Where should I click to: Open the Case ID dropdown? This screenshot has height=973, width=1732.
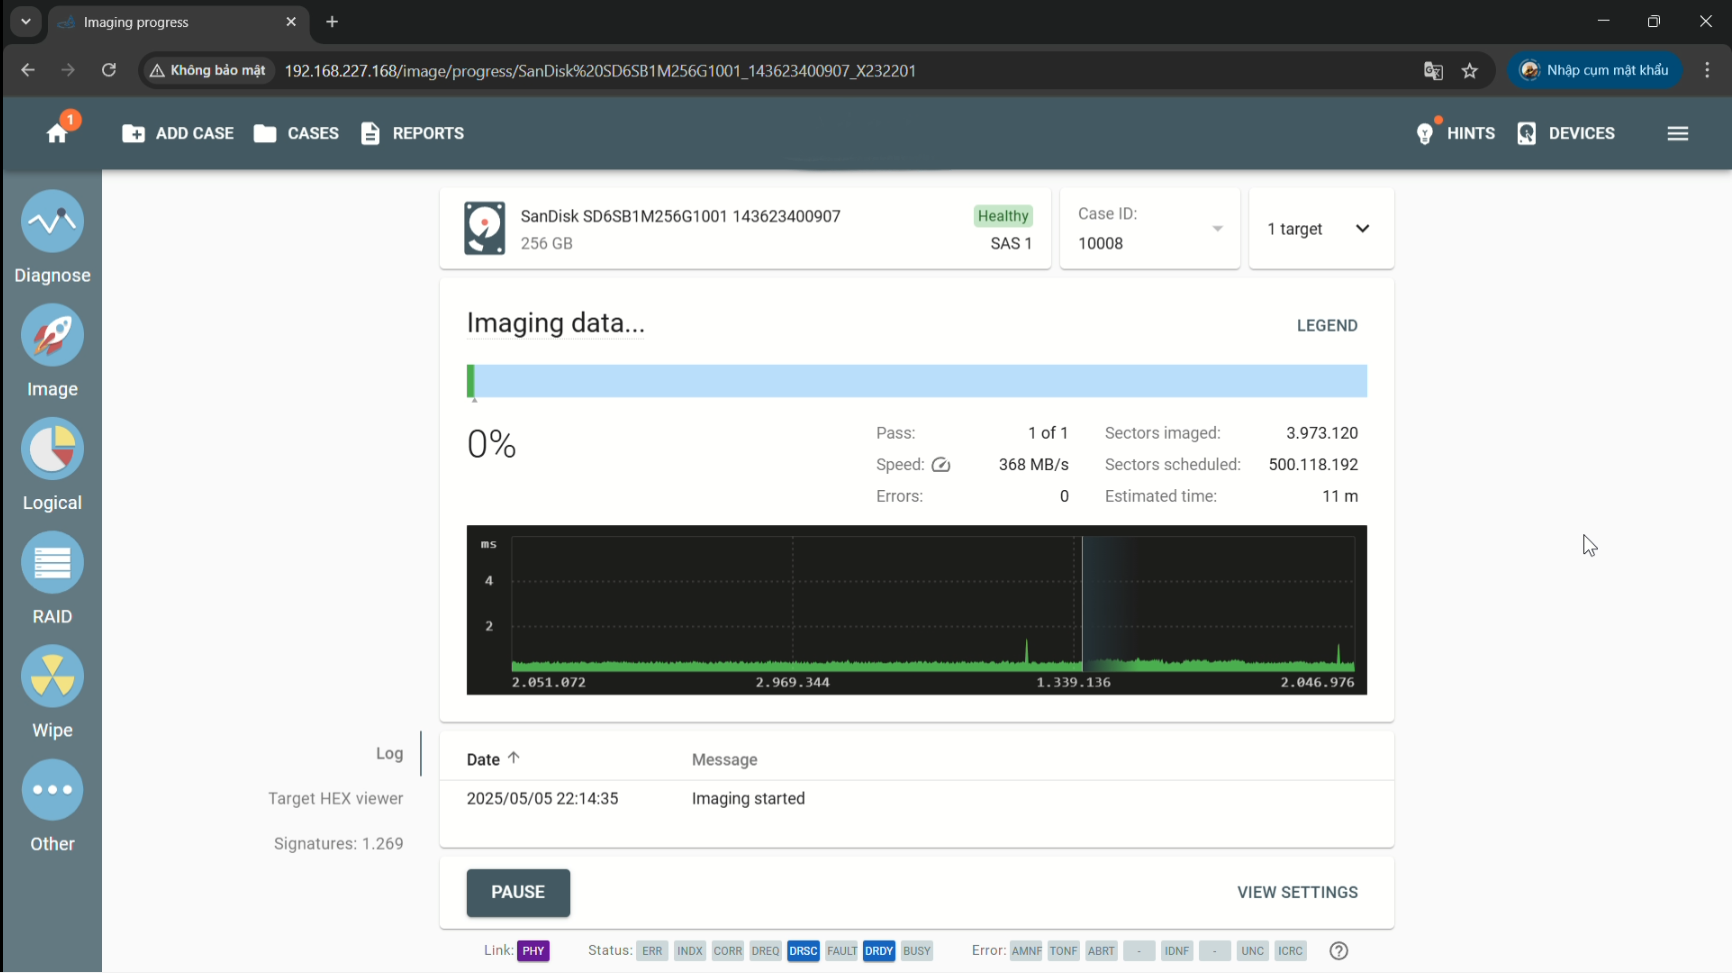tap(1150, 229)
